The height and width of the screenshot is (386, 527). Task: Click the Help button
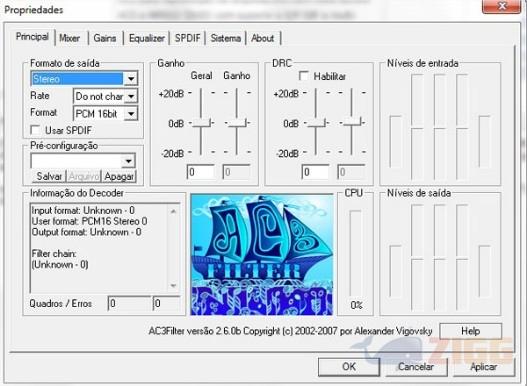click(471, 331)
